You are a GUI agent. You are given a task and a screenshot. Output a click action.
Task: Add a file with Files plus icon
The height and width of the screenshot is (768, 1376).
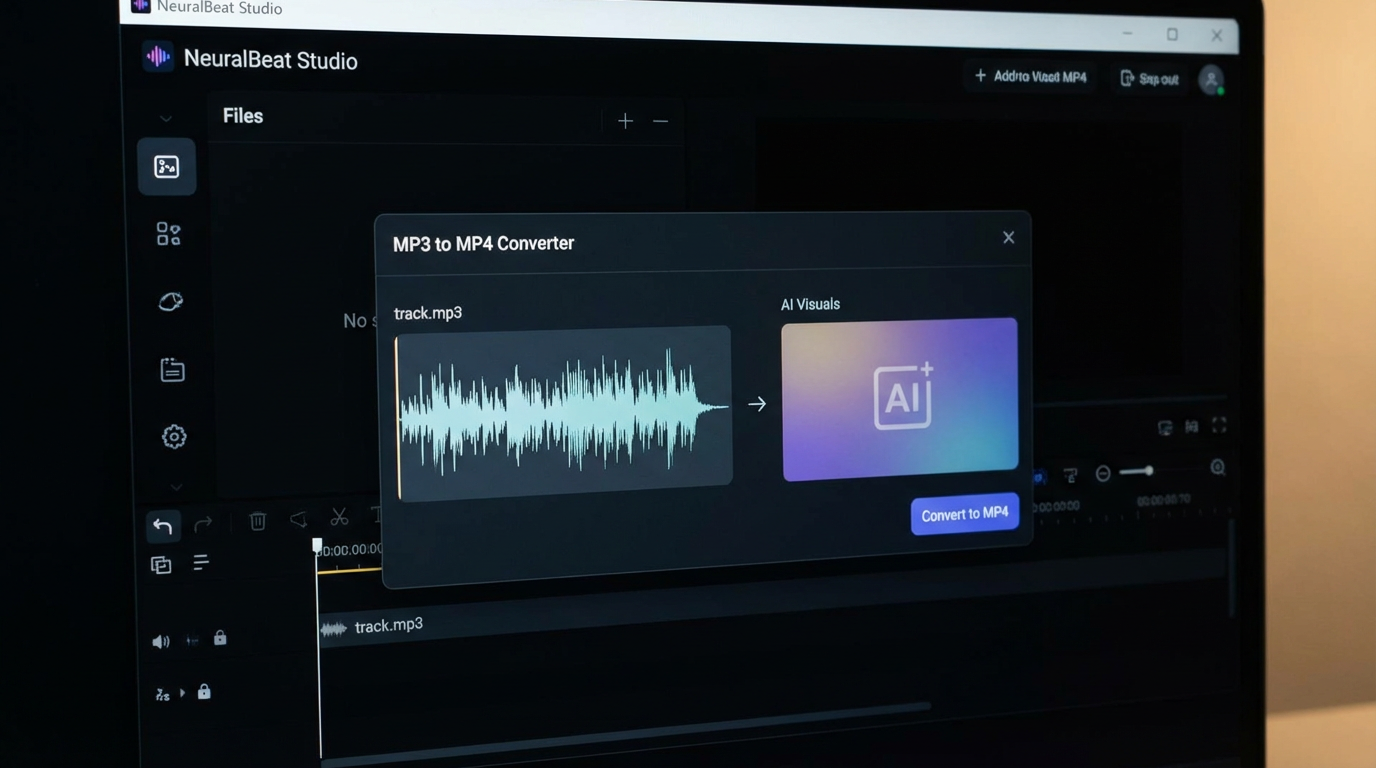(x=625, y=121)
